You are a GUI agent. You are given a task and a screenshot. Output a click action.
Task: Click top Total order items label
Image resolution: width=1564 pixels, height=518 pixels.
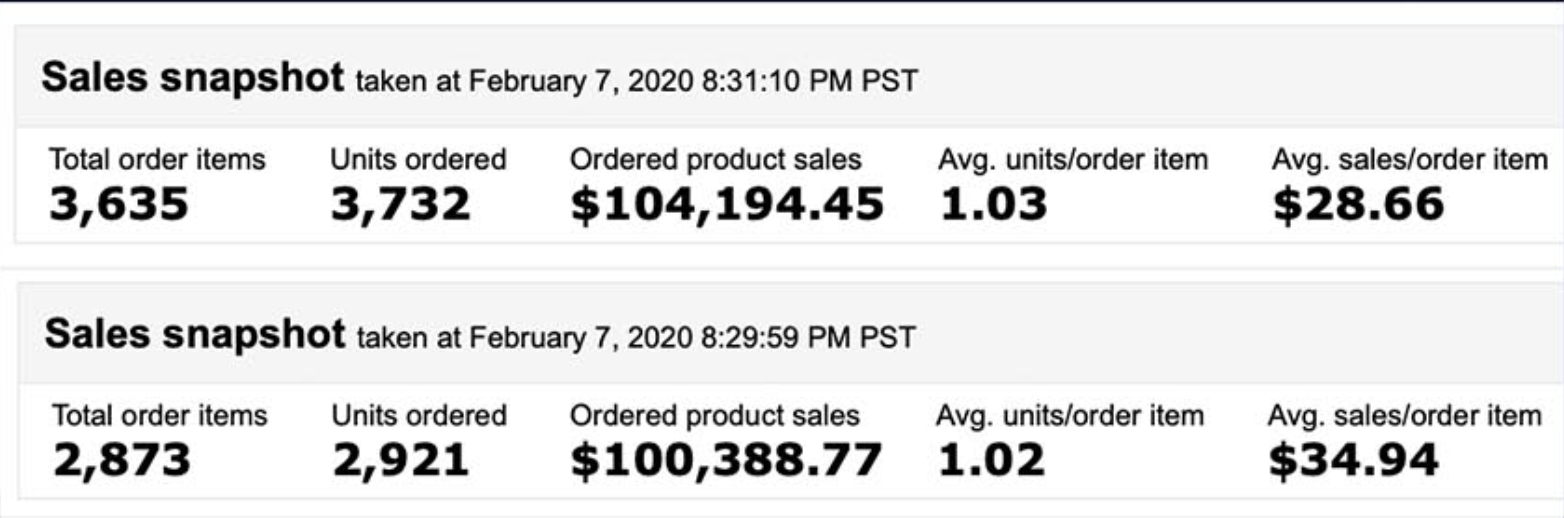pyautogui.click(x=157, y=159)
